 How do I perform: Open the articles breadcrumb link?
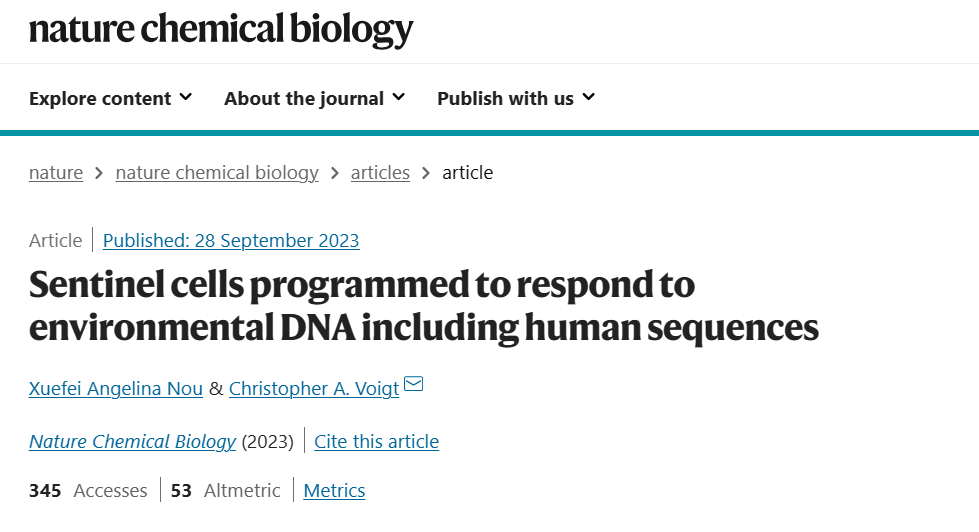[380, 172]
